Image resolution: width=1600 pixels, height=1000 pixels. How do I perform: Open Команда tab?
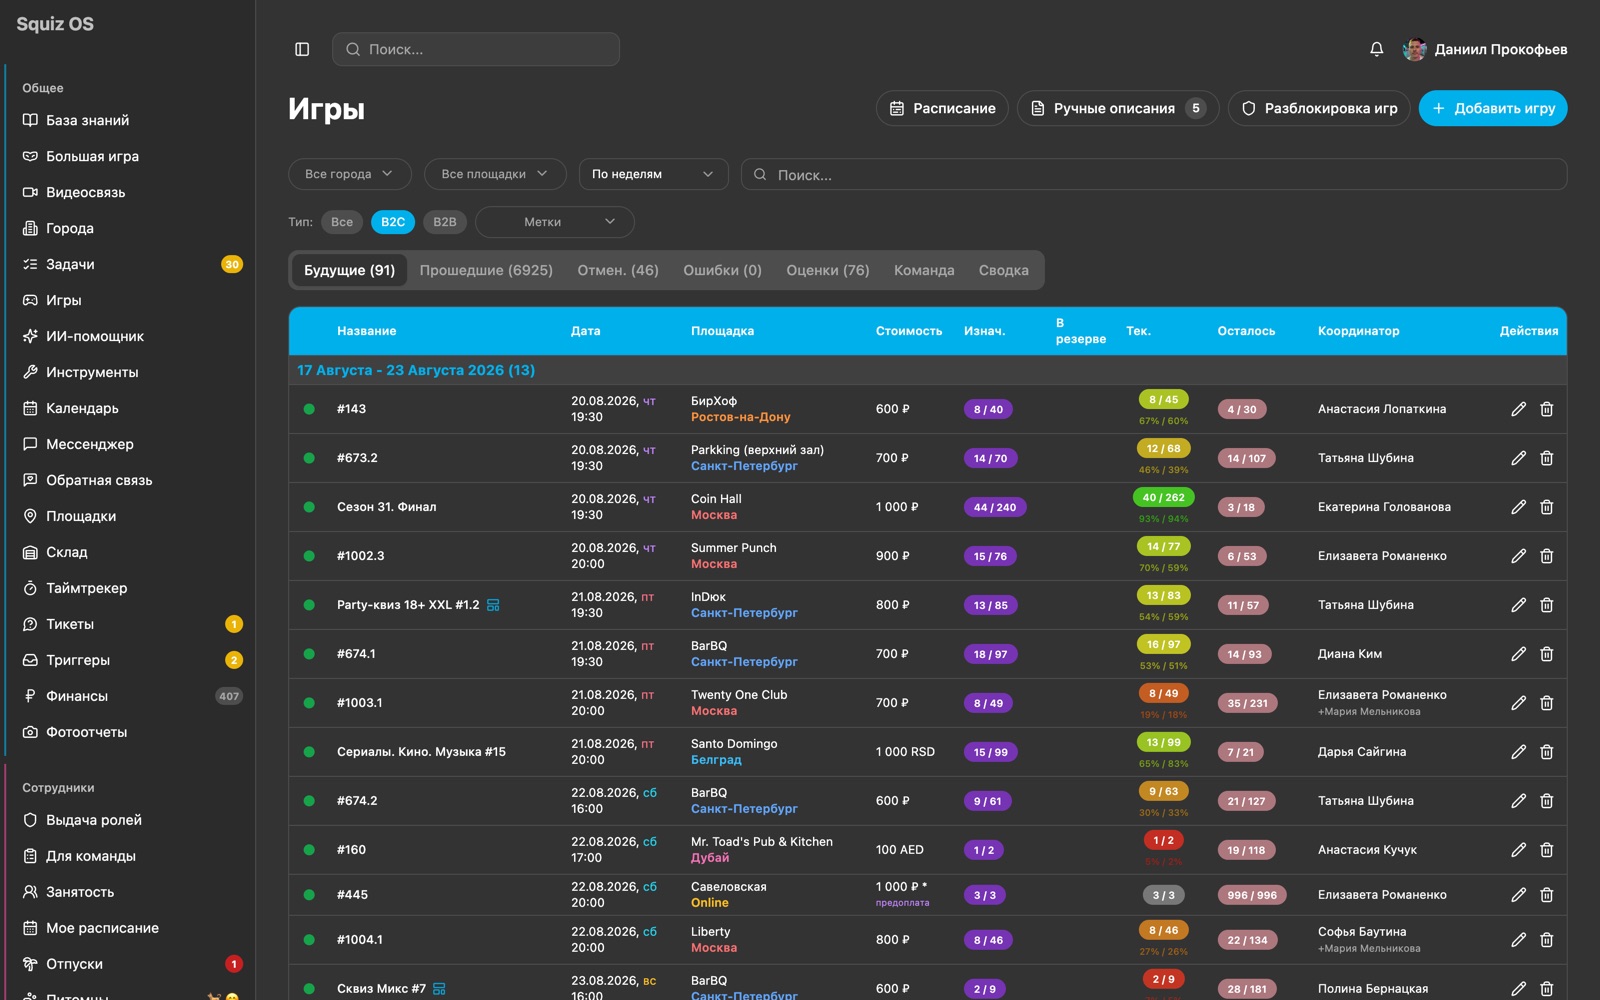pos(924,270)
